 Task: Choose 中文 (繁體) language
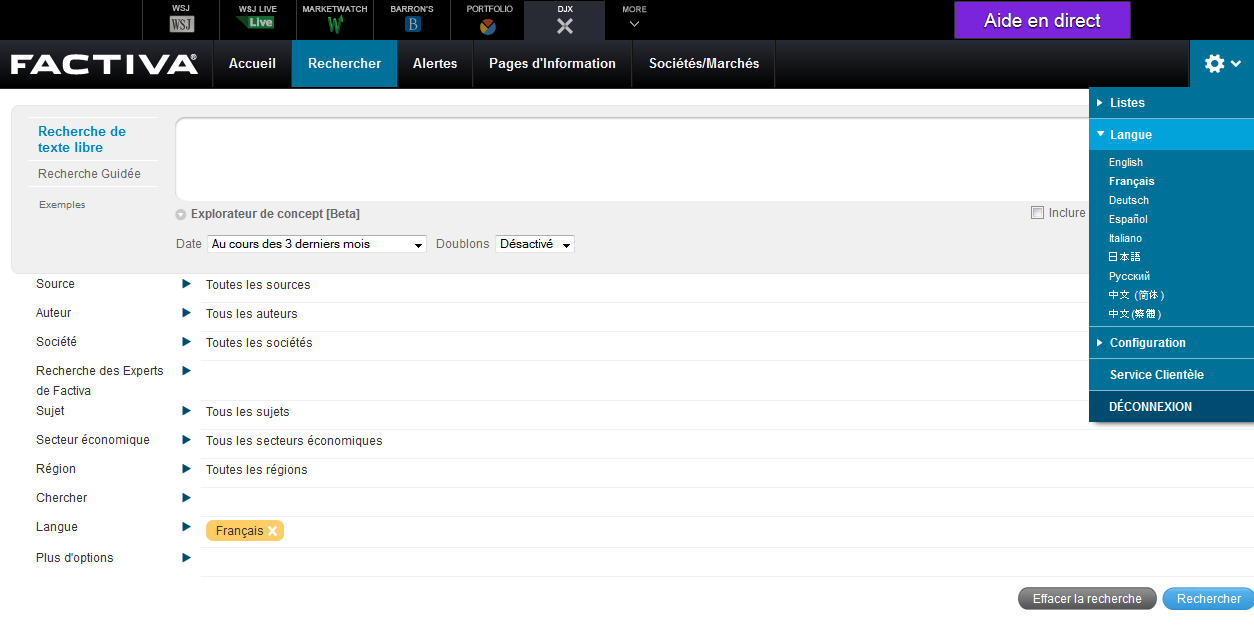tap(1135, 314)
